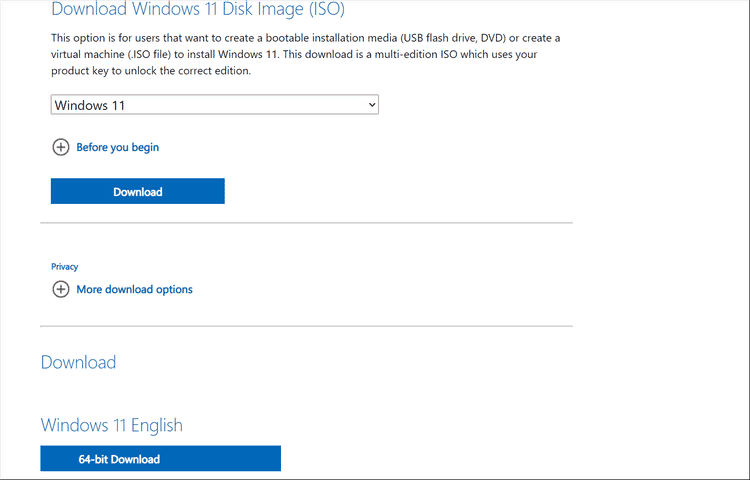Click the 64-bit Download button
The width and height of the screenshot is (750, 480).
(x=161, y=458)
